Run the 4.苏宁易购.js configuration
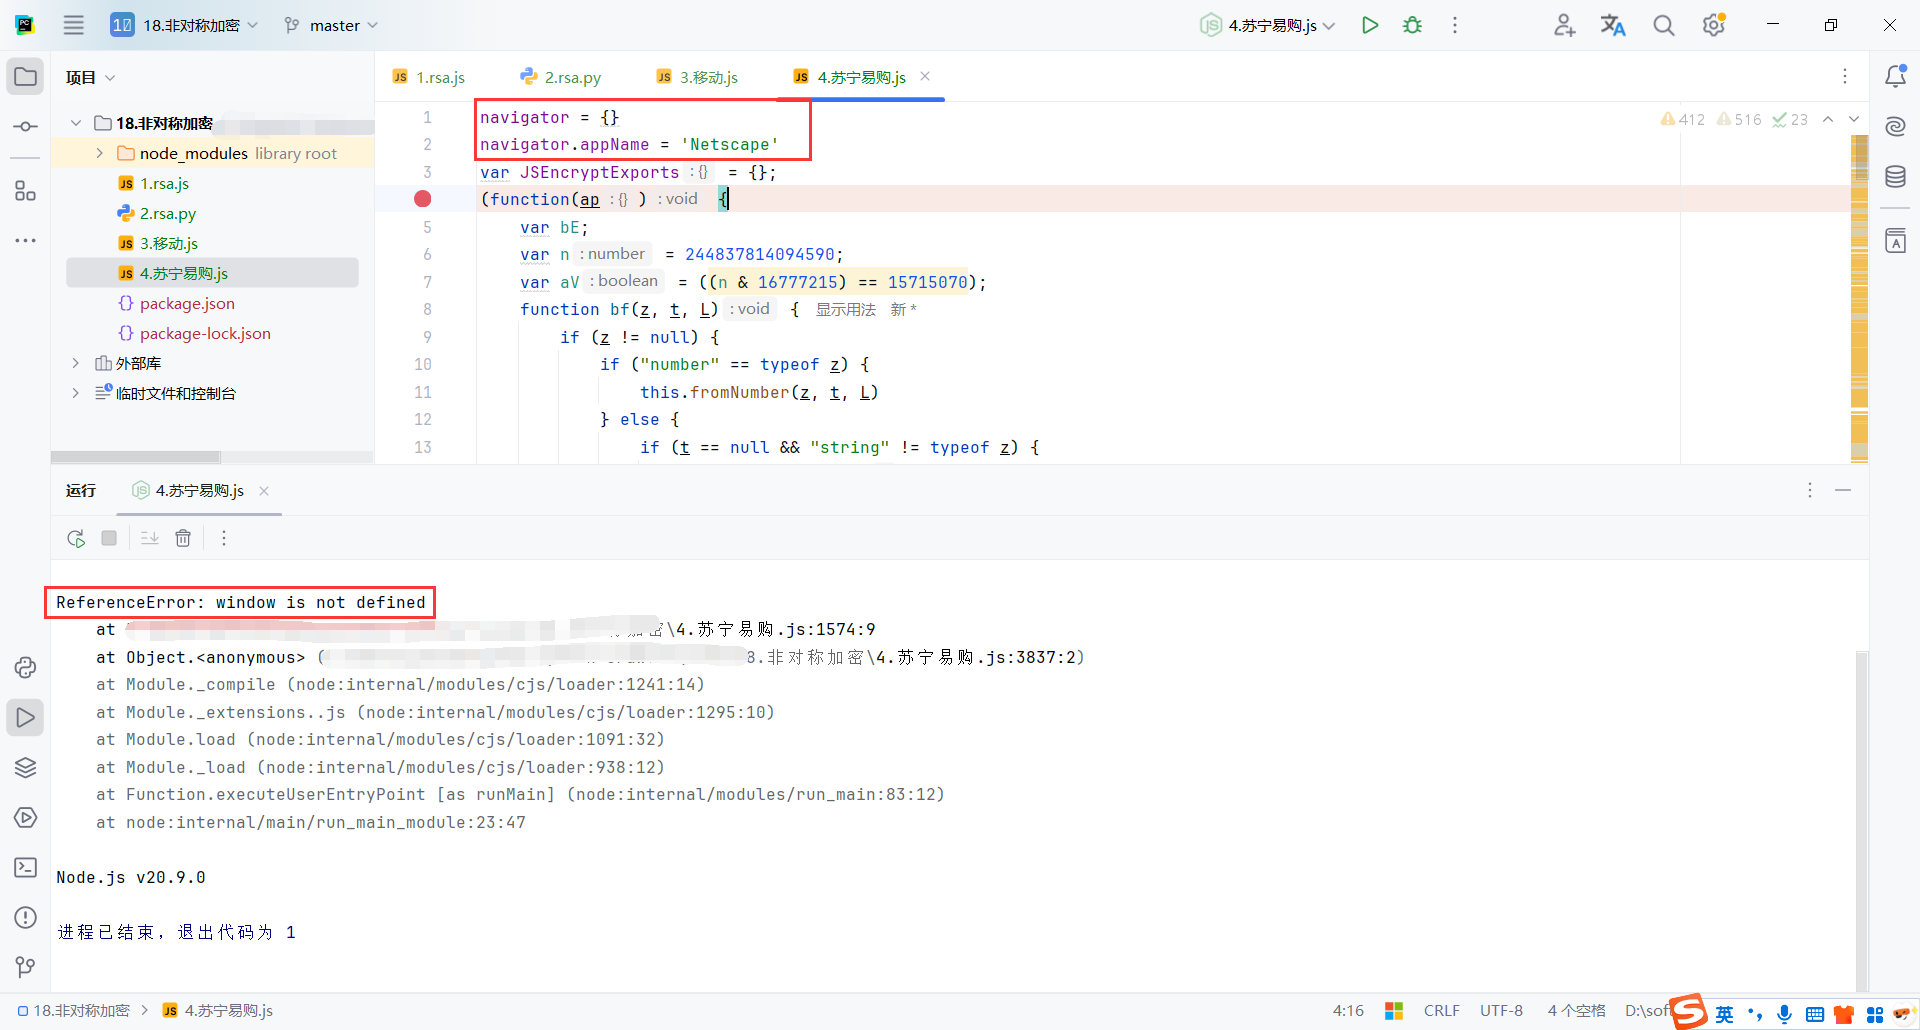Image resolution: width=1920 pixels, height=1030 pixels. pyautogui.click(x=1370, y=25)
